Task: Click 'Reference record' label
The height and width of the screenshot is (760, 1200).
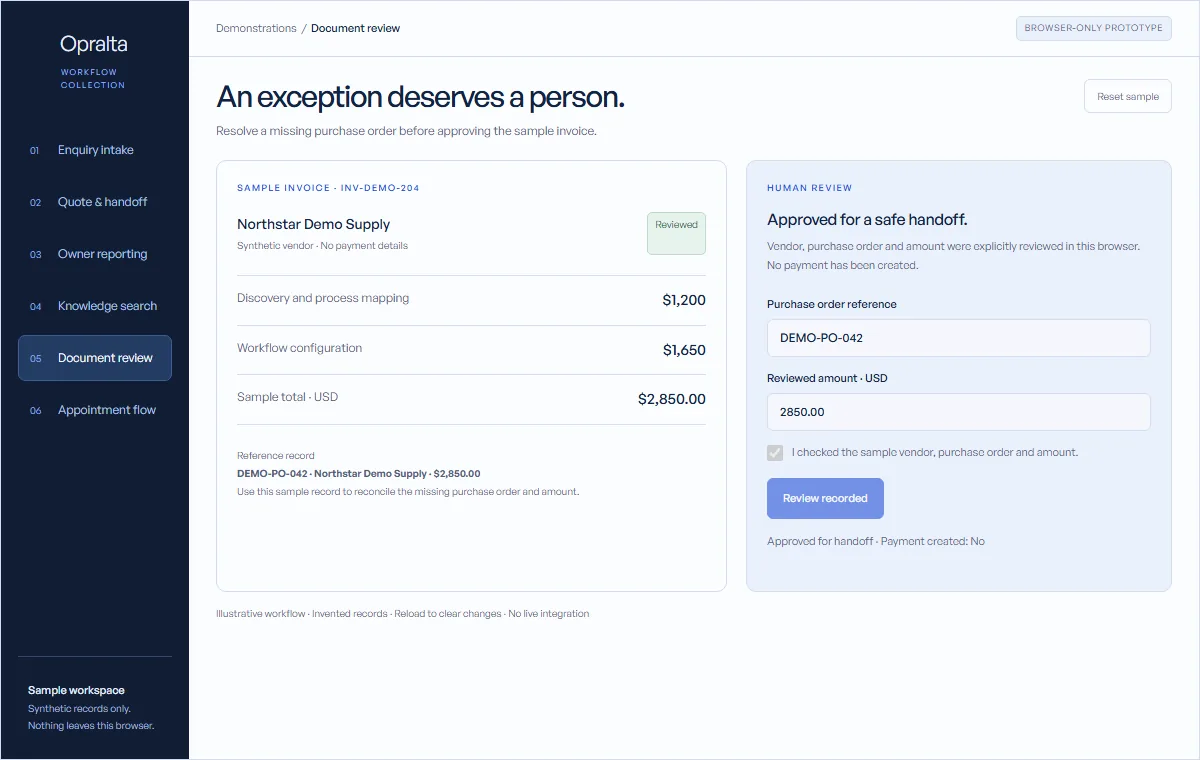Action: pyautogui.click(x=276, y=456)
